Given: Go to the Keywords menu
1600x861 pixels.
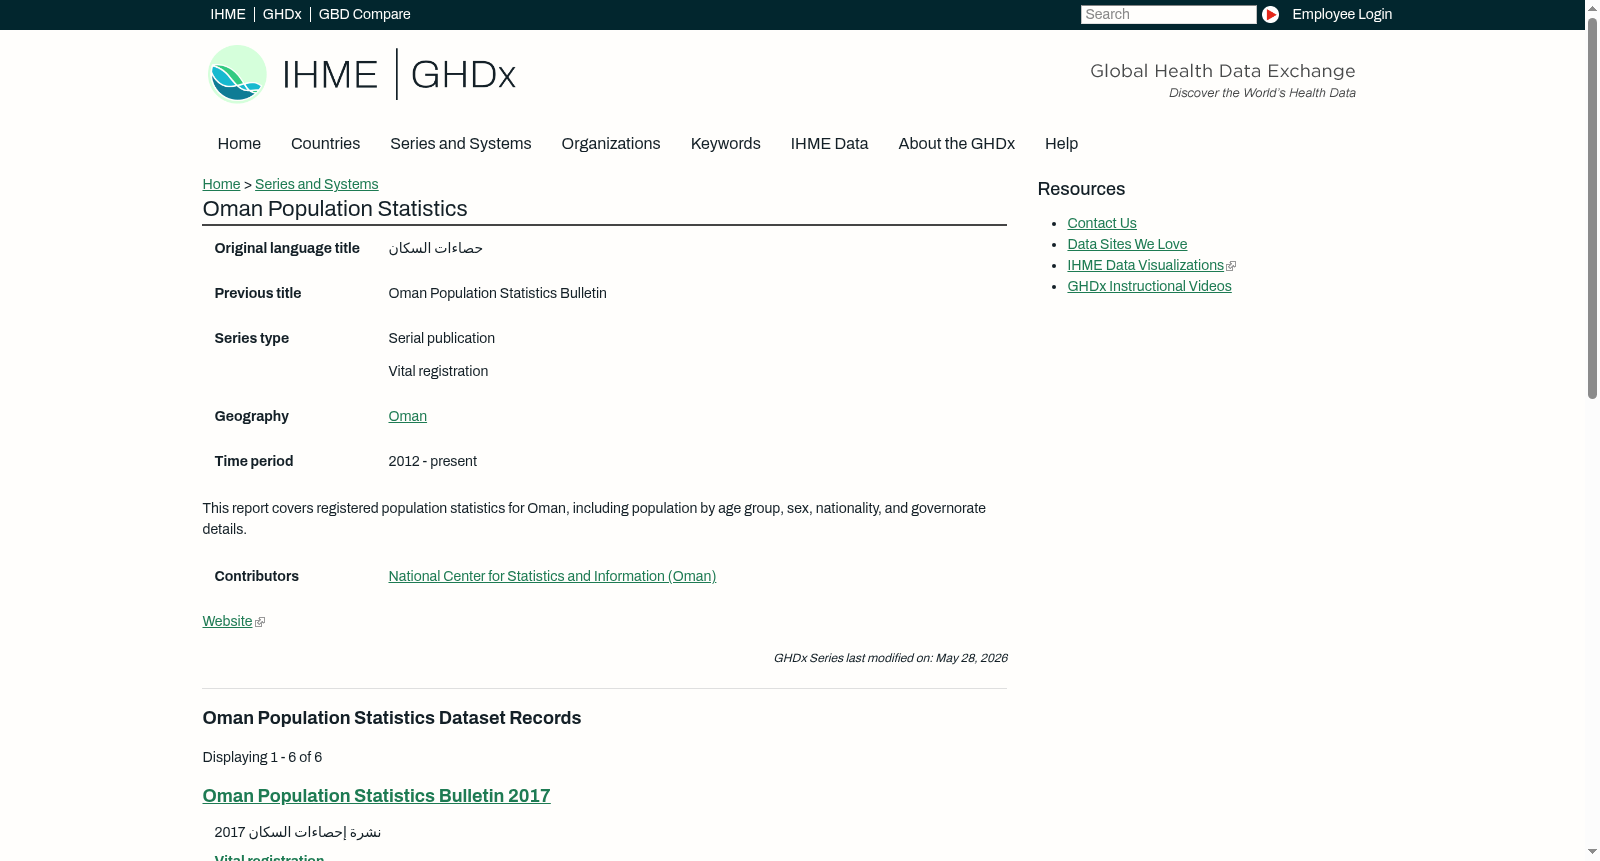Looking at the screenshot, I should tap(725, 144).
